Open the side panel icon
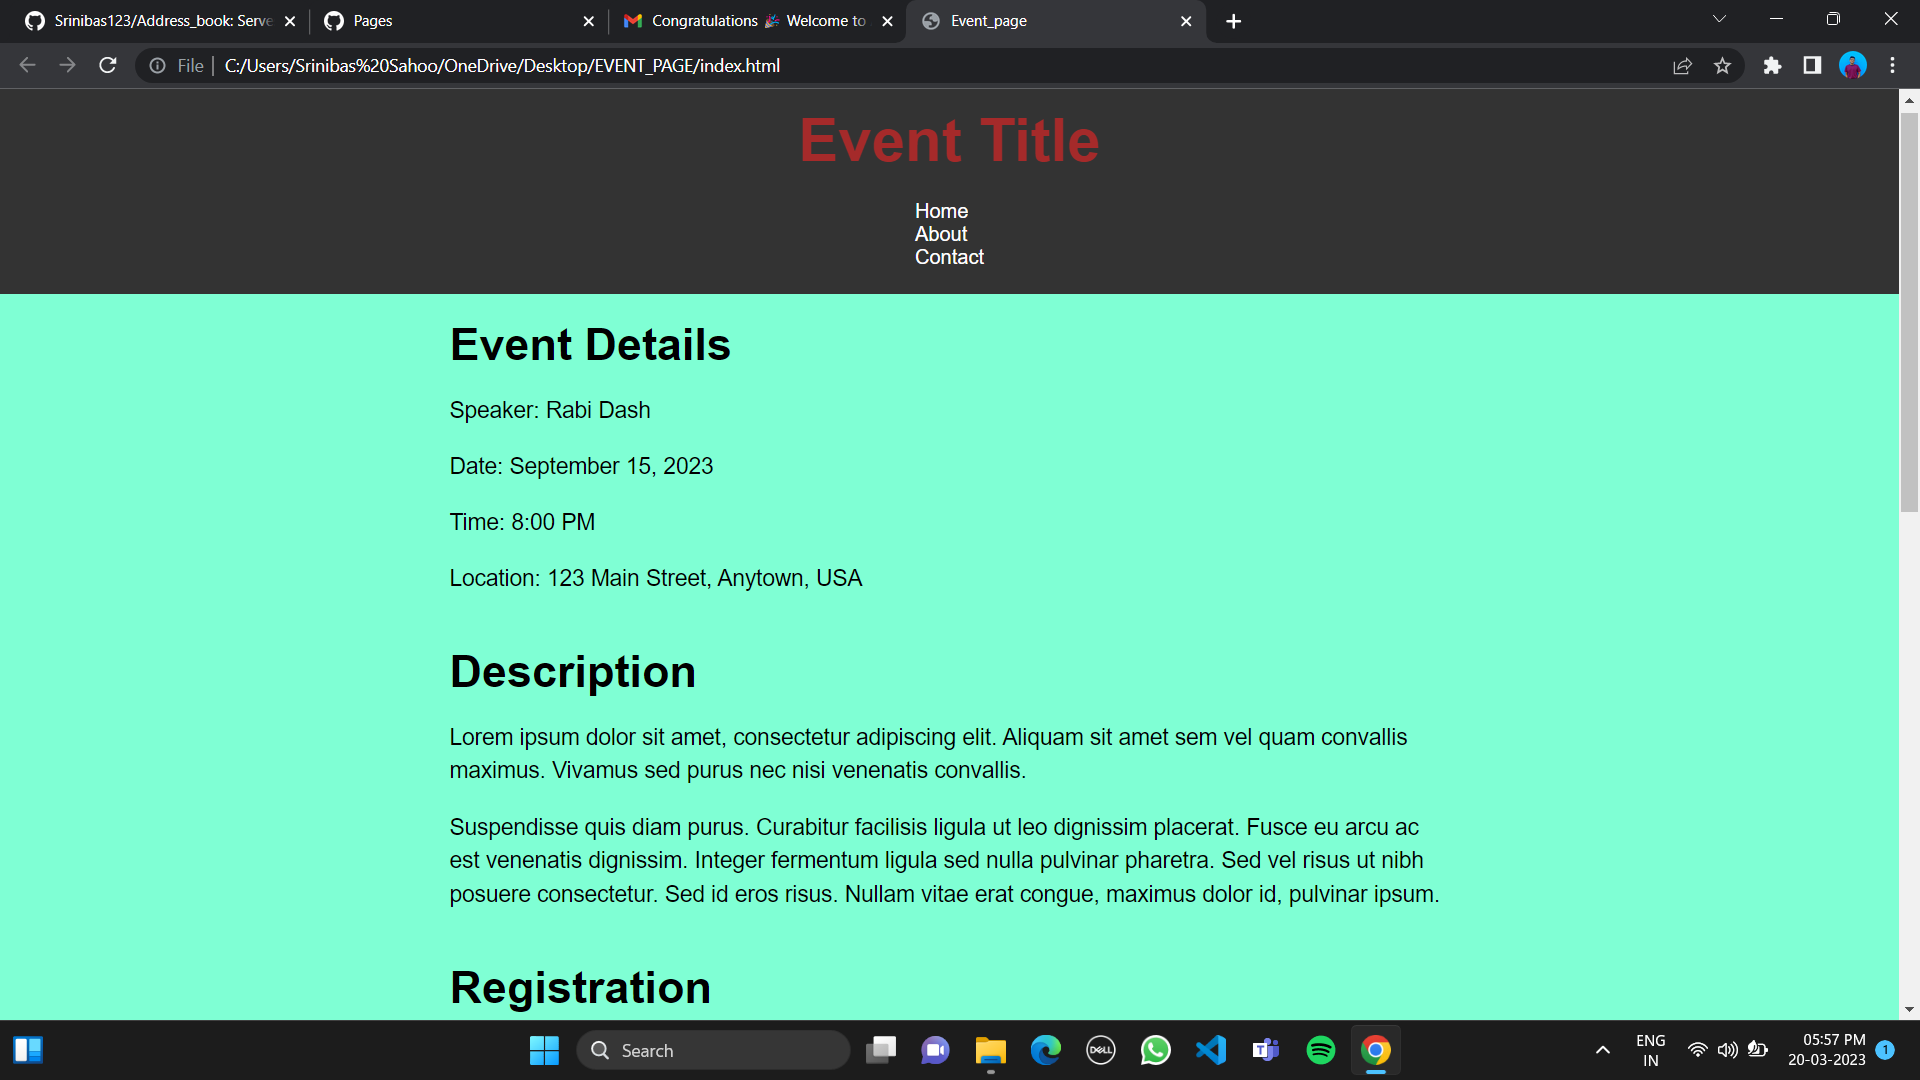The image size is (1920, 1080). [x=1810, y=65]
